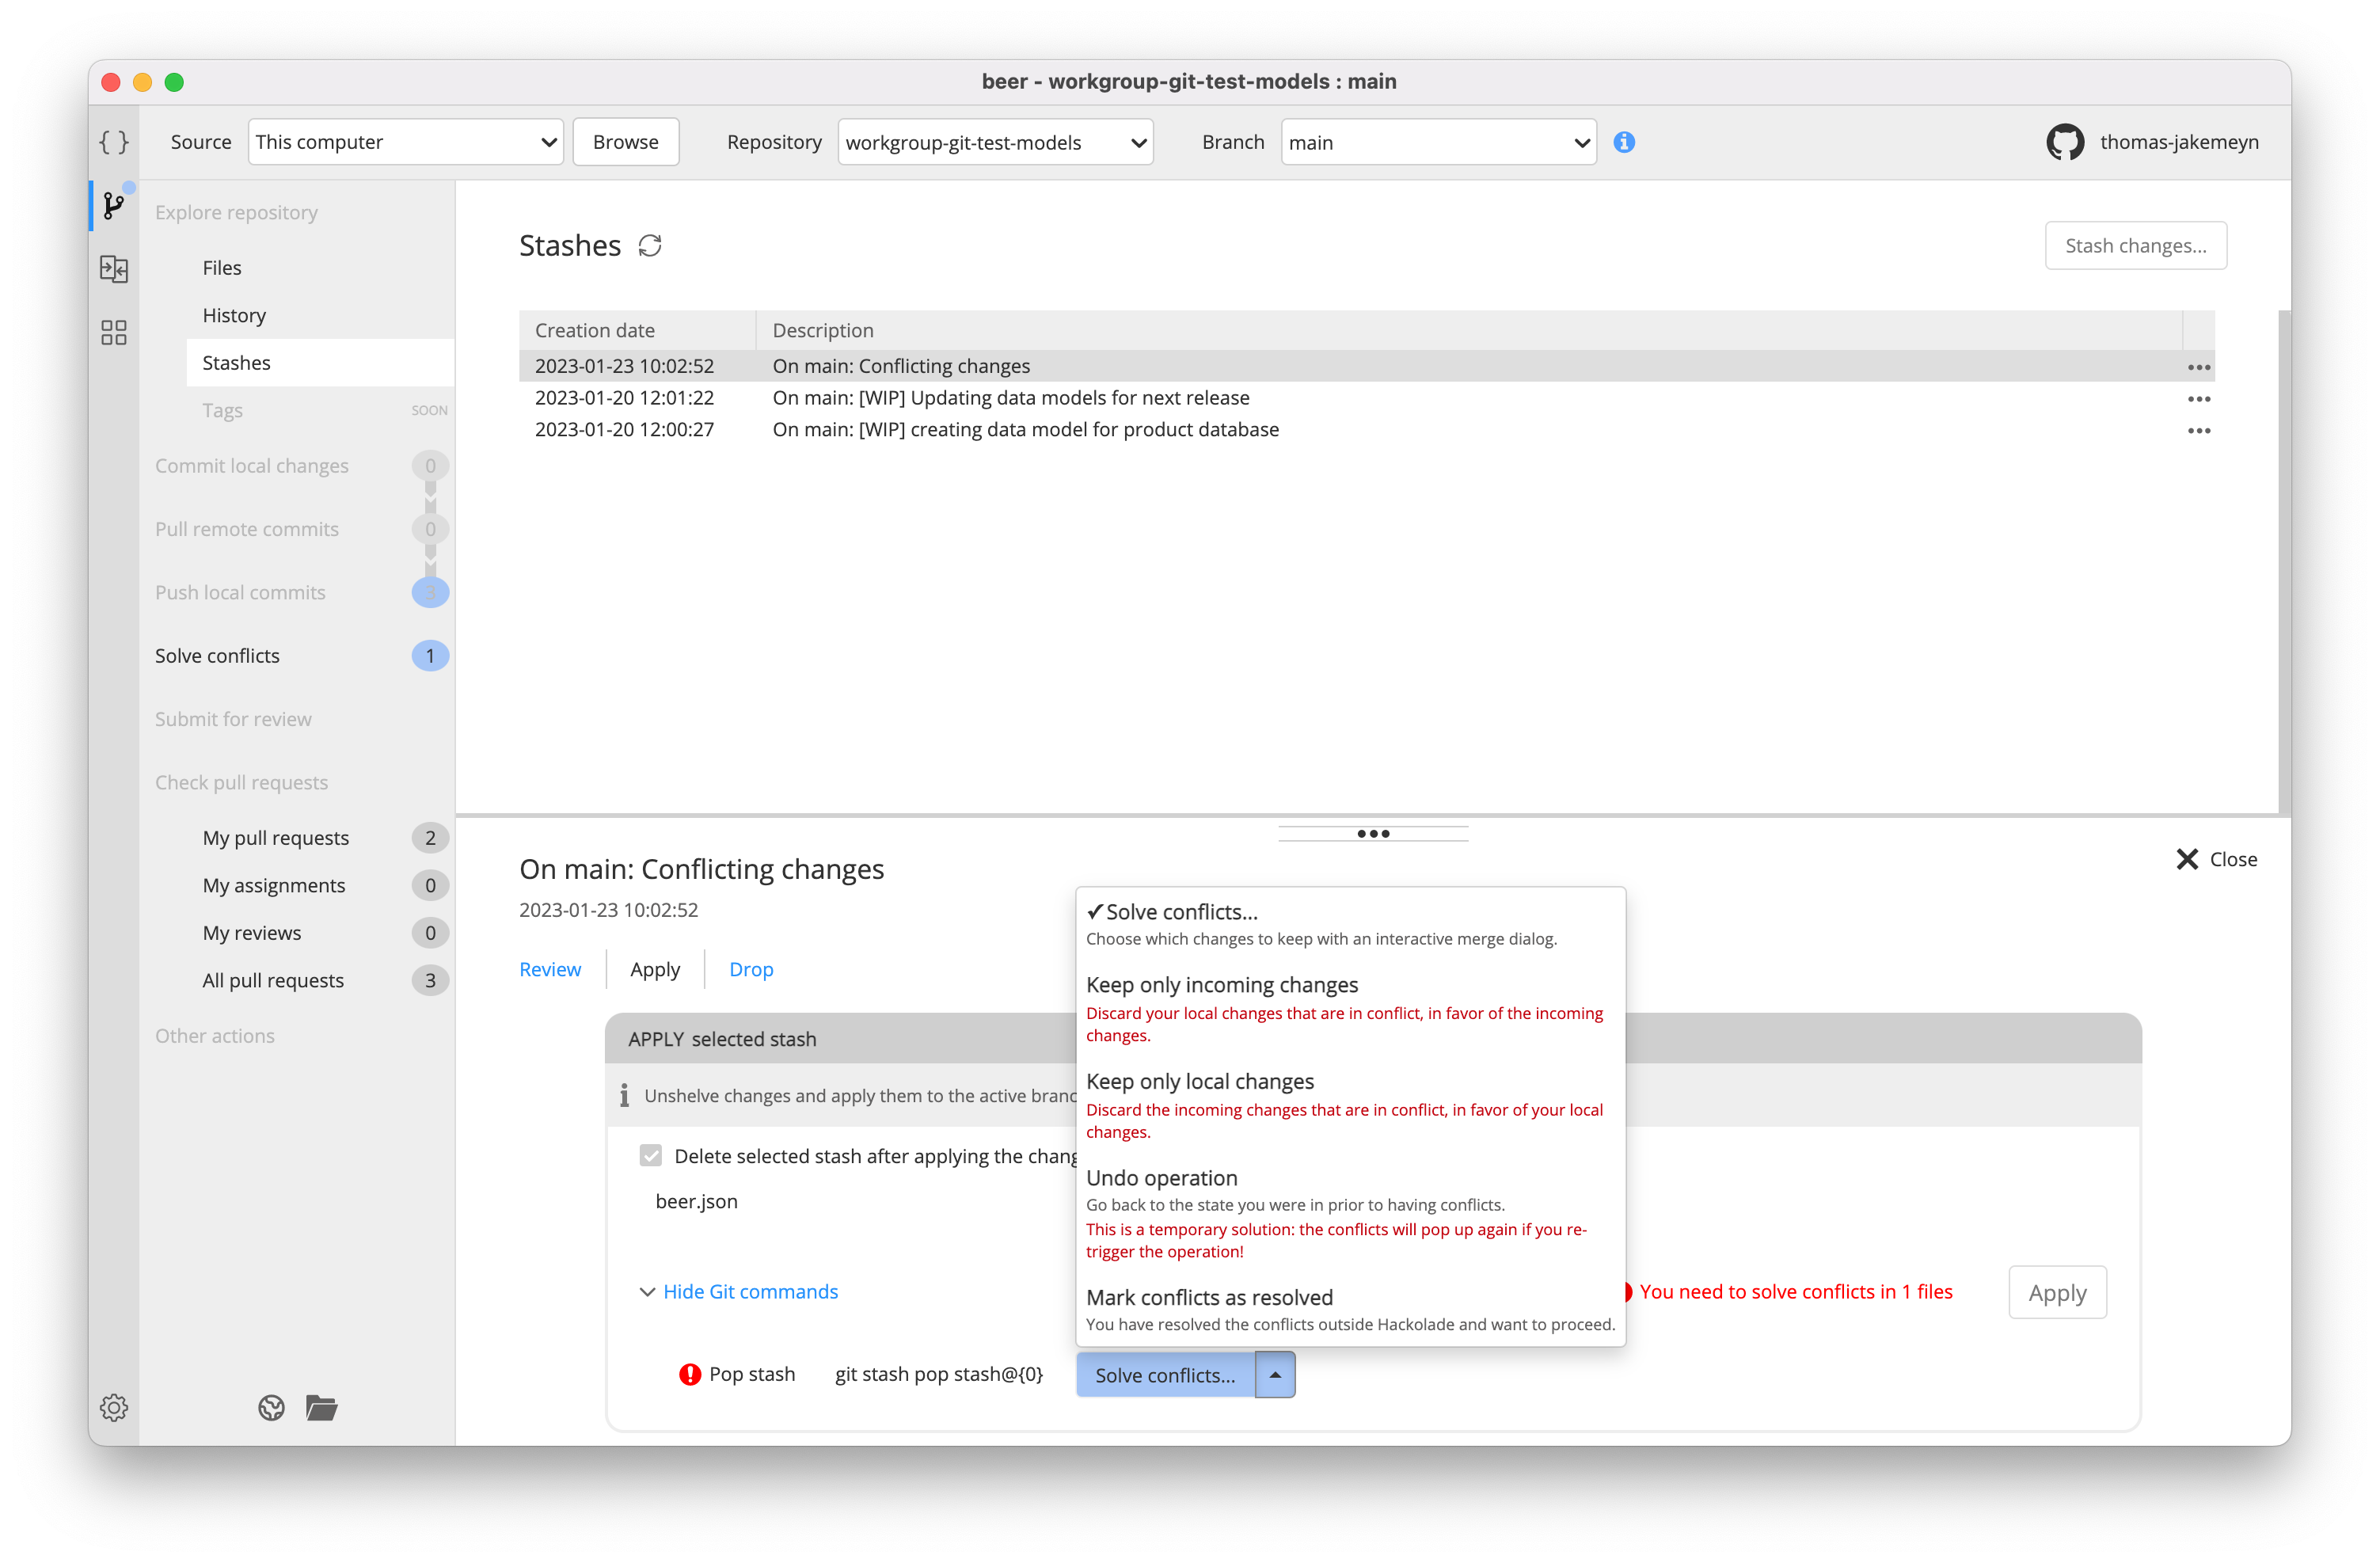2380x1563 pixels.
Task: Click the settings gear icon at bottom left
Action: 113,1406
